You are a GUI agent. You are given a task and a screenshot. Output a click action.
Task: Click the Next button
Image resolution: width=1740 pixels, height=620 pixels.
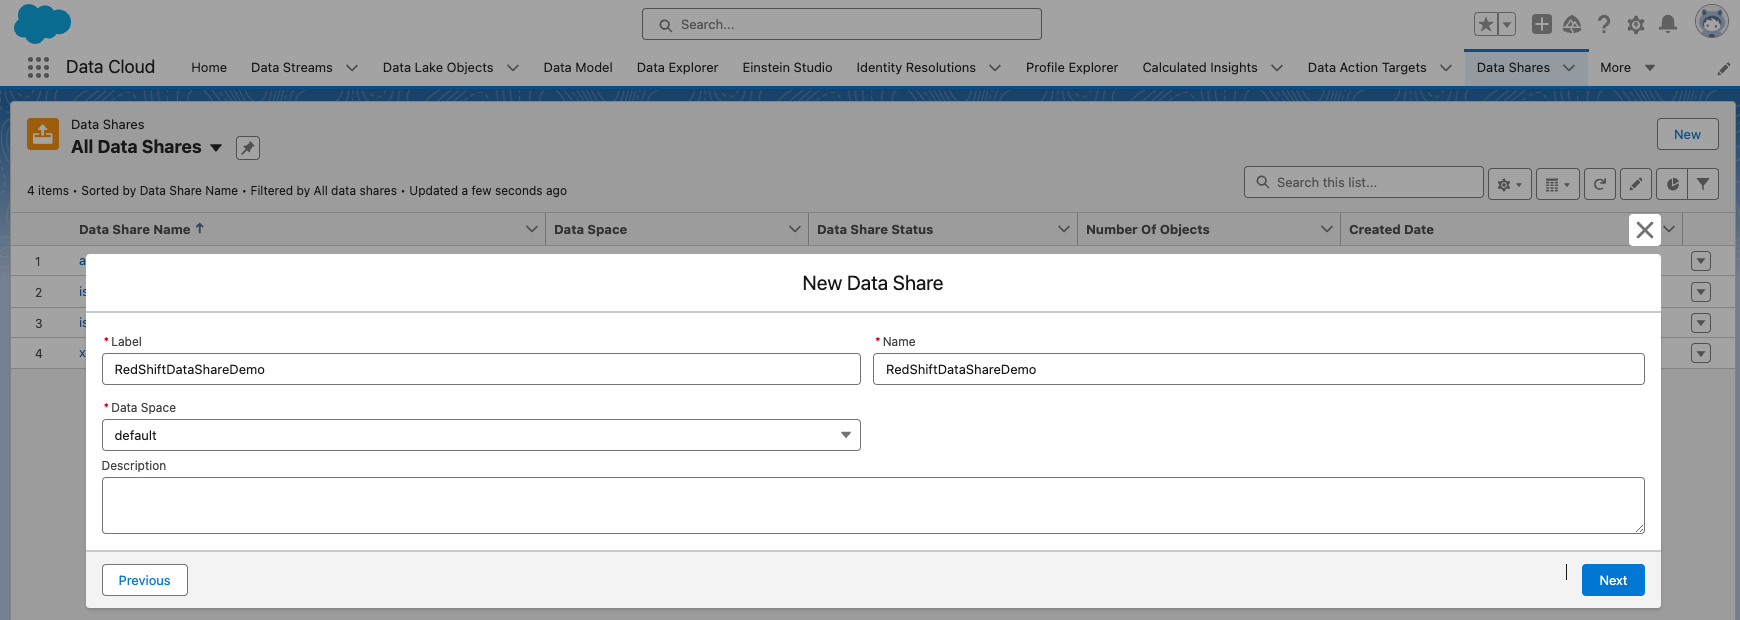pyautogui.click(x=1613, y=580)
